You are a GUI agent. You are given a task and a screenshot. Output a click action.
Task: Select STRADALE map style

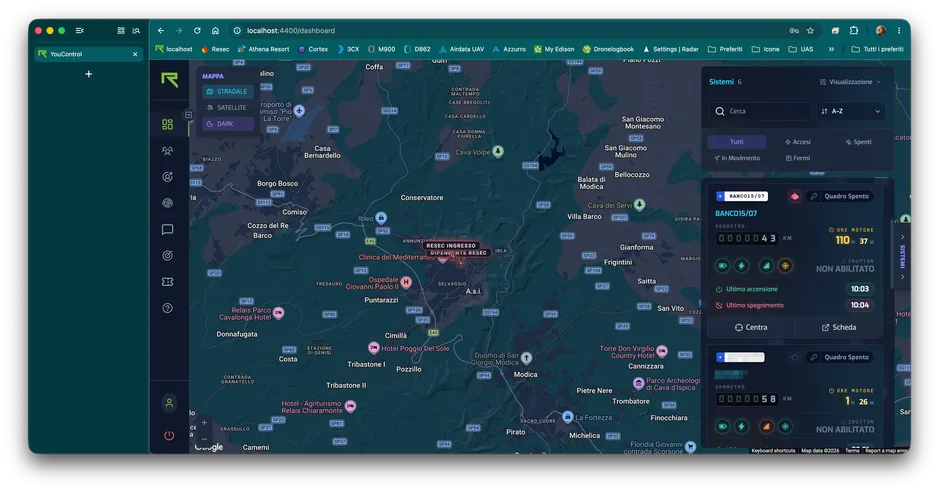click(x=228, y=92)
